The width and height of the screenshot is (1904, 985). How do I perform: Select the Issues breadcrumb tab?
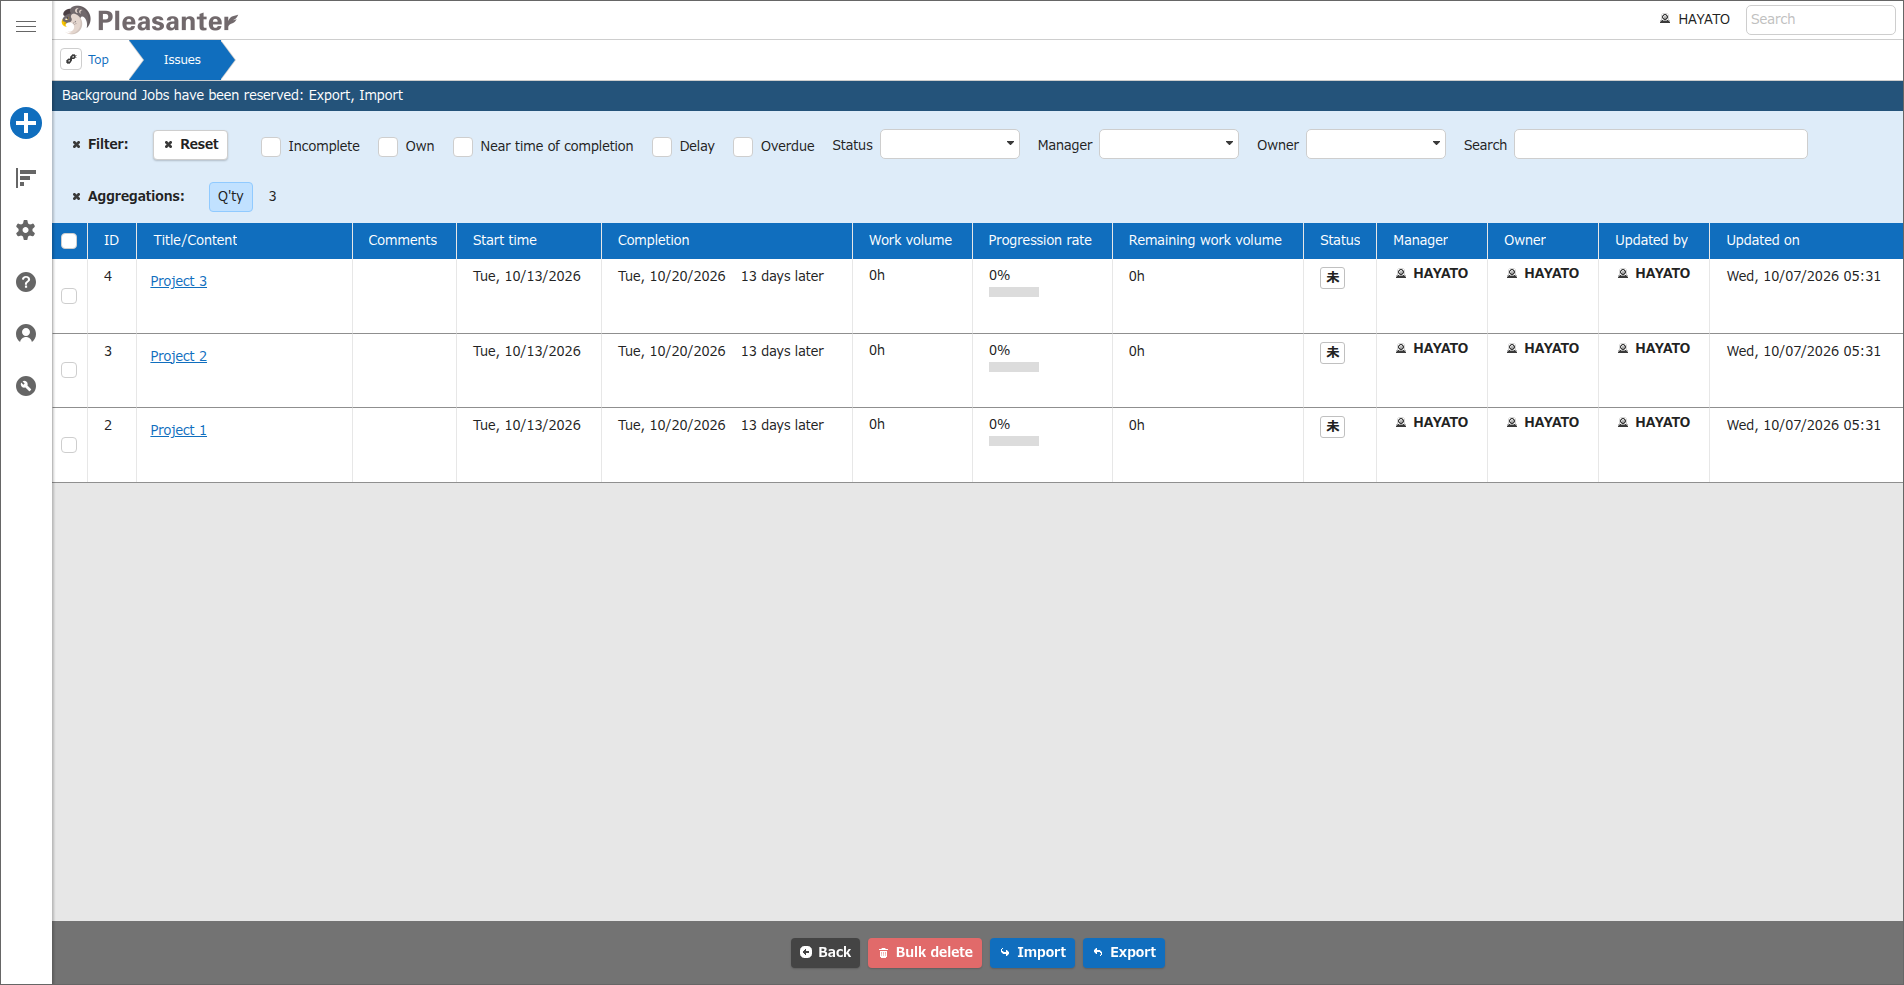point(182,60)
